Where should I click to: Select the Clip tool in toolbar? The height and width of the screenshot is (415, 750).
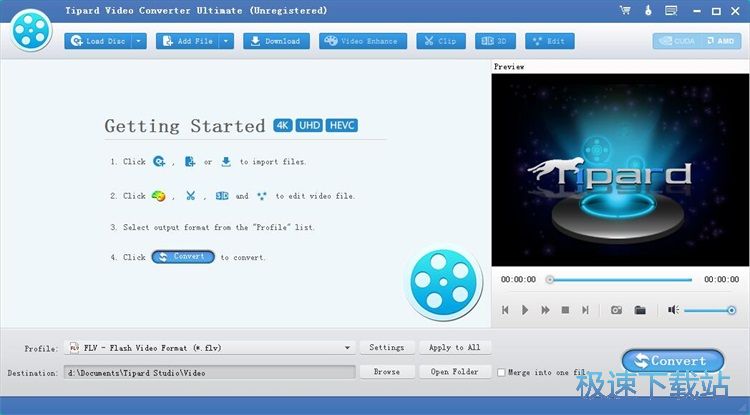[441, 41]
